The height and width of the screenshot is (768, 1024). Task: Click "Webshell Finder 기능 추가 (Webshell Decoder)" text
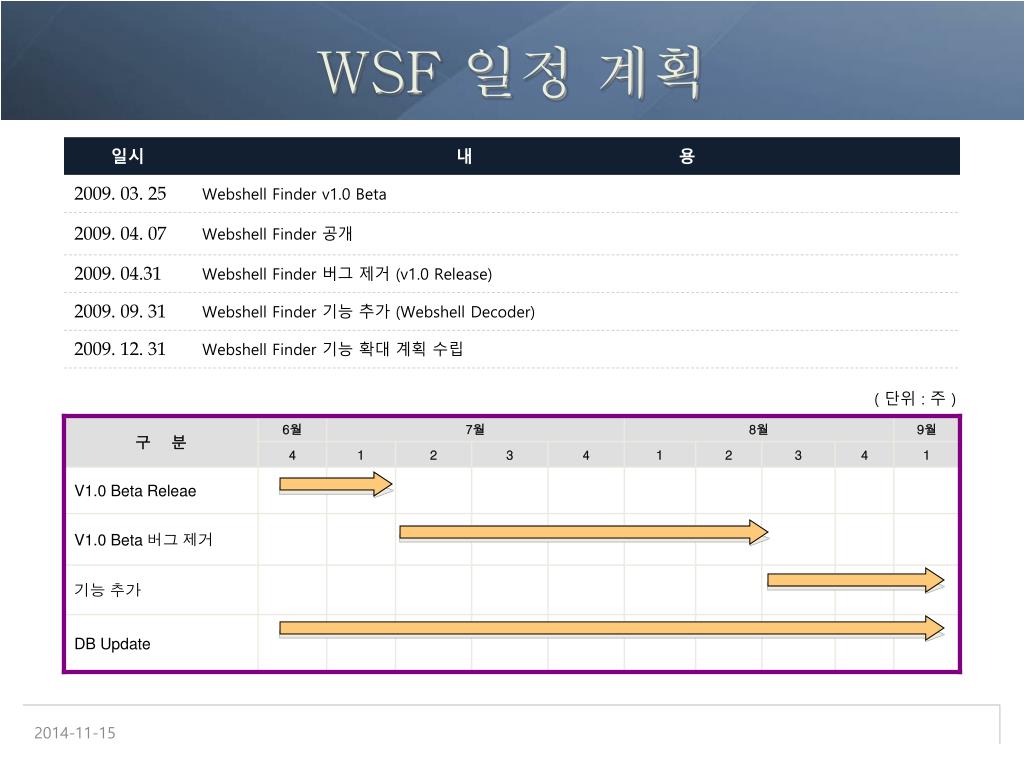[368, 312]
